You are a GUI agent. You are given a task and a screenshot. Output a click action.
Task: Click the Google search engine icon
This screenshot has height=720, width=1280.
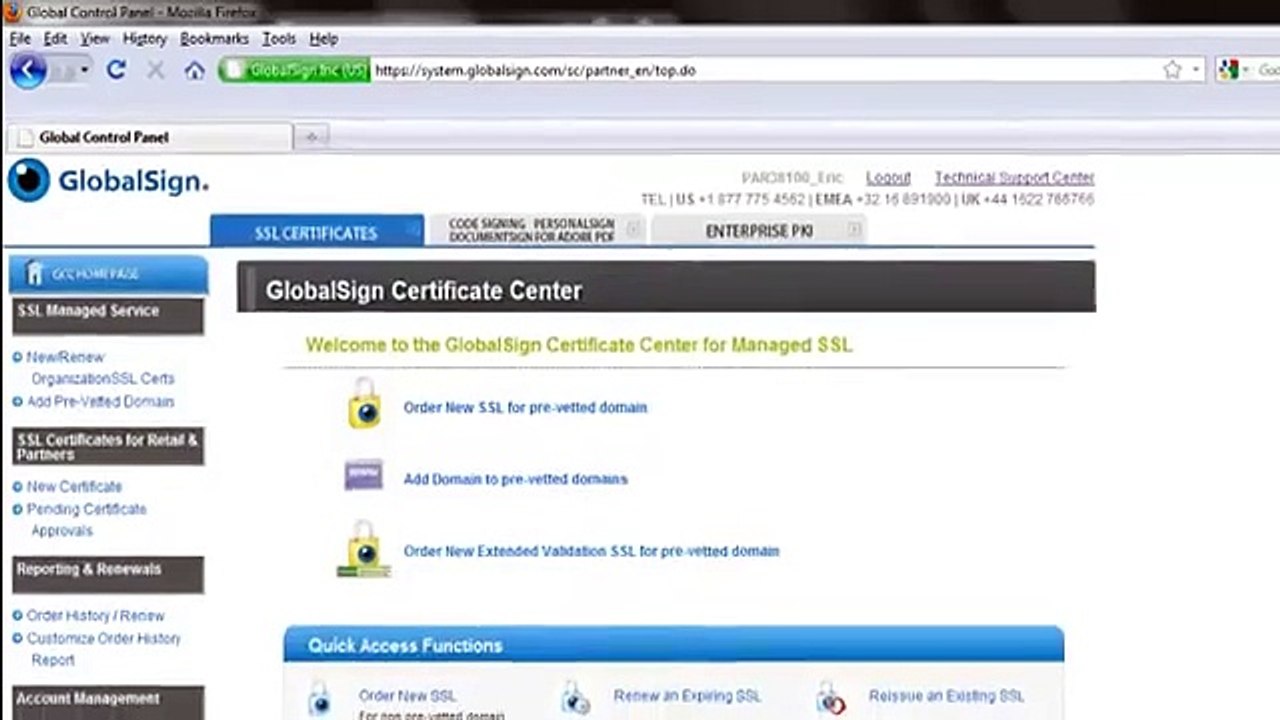click(x=1229, y=70)
